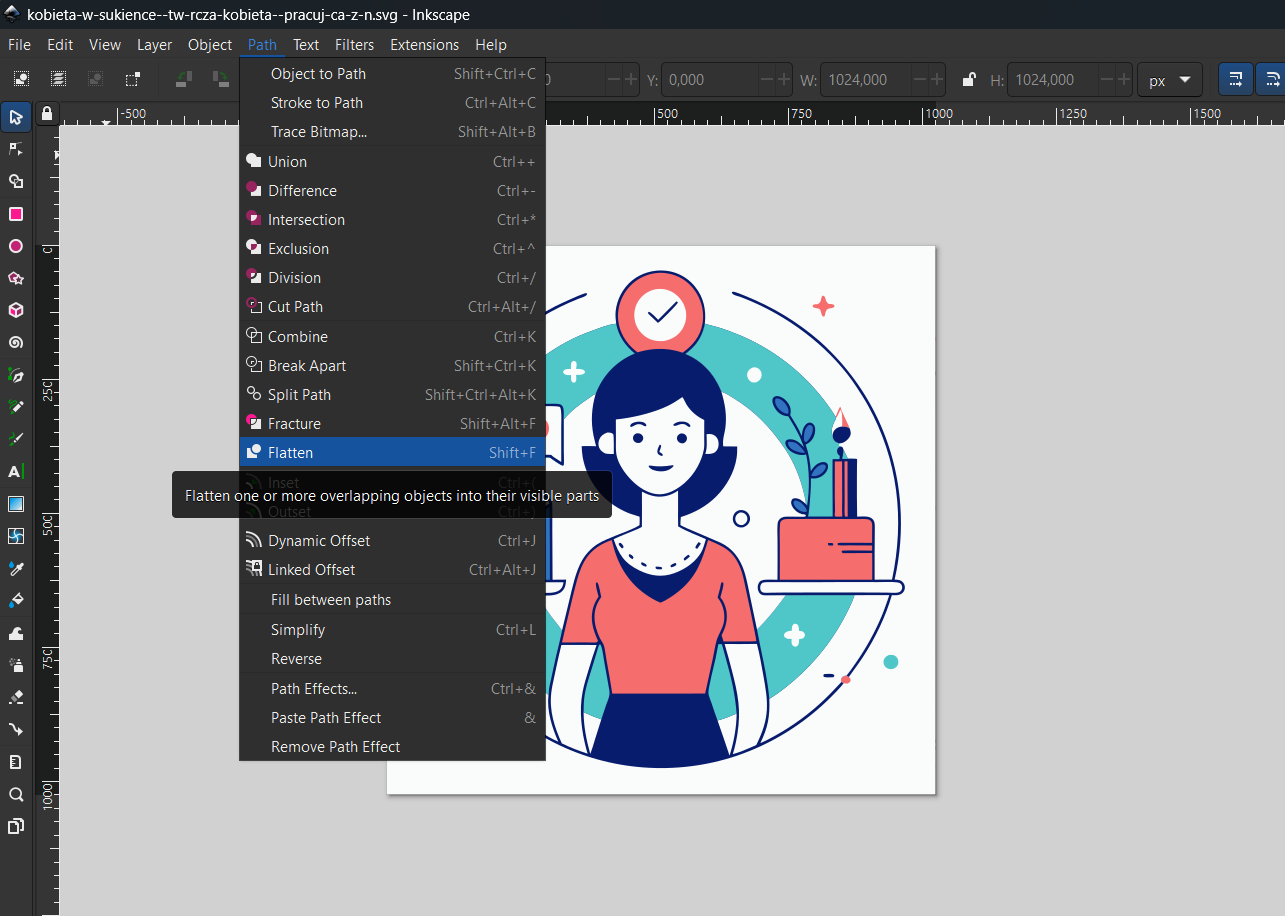The image size is (1285, 916).
Task: Select the Spiral tool
Action: tap(16, 342)
